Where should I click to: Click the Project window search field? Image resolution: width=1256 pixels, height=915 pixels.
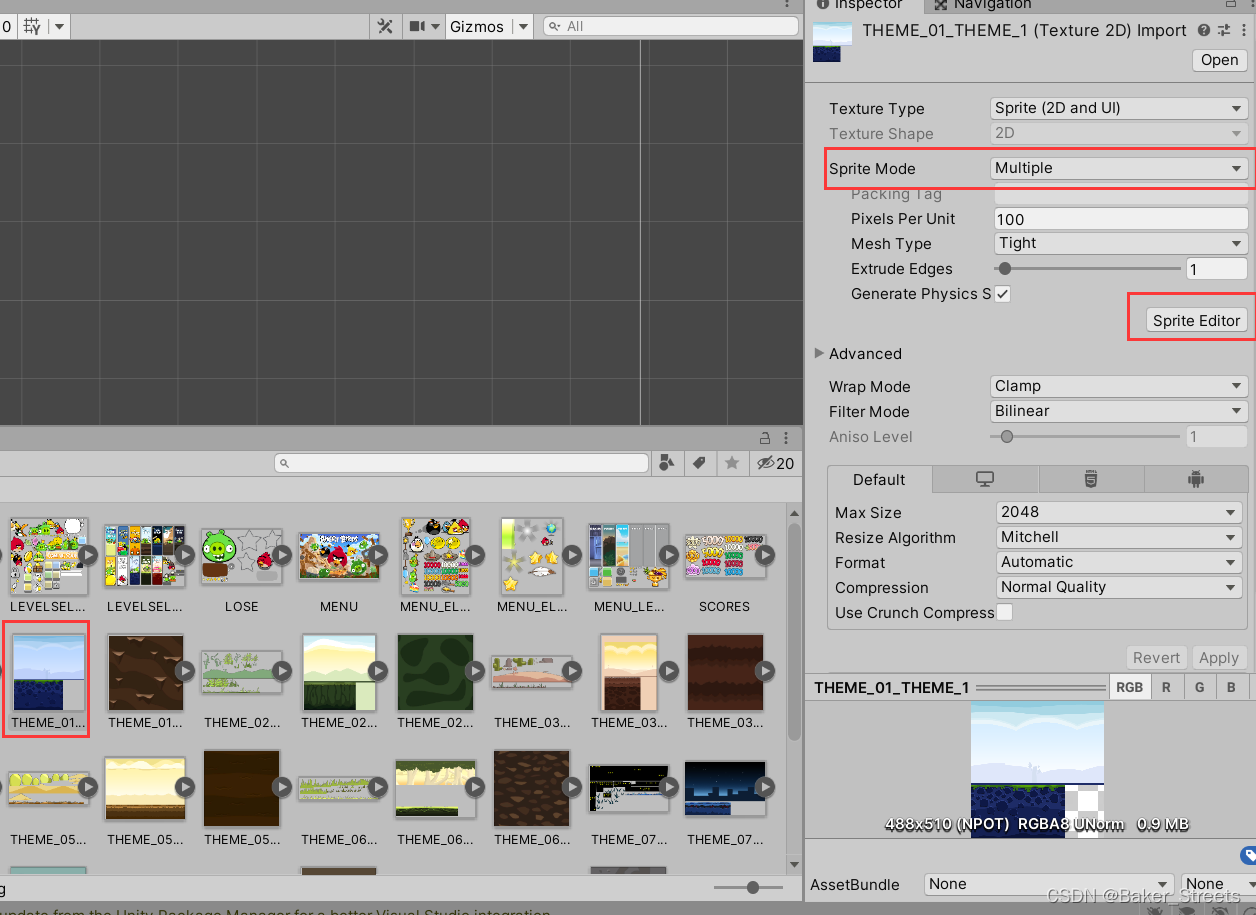[x=462, y=463]
